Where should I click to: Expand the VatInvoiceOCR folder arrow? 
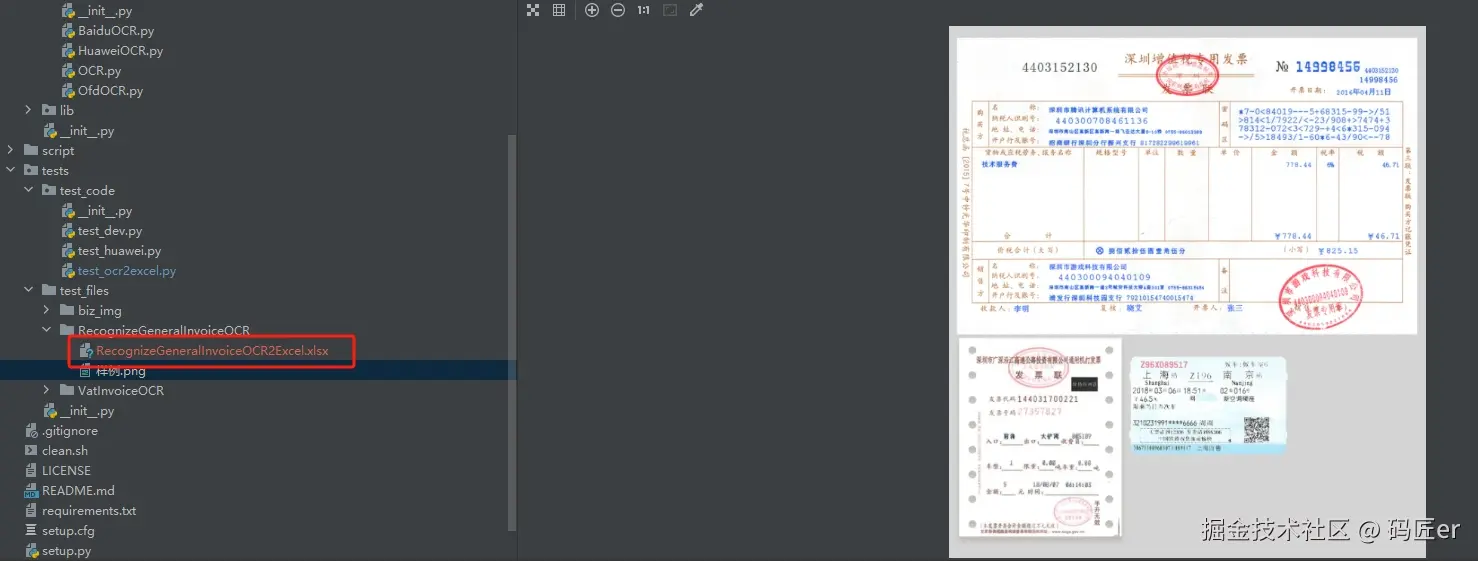[x=46, y=391]
